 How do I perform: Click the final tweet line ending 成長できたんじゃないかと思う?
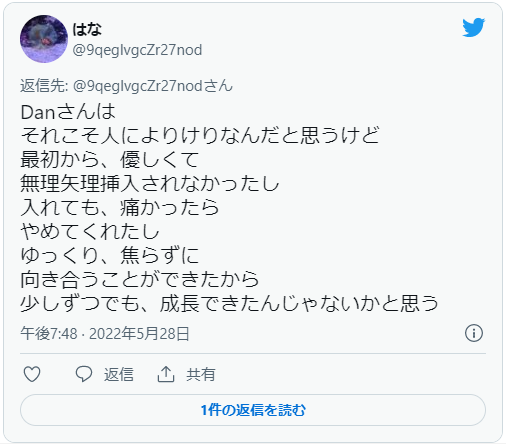(229, 303)
